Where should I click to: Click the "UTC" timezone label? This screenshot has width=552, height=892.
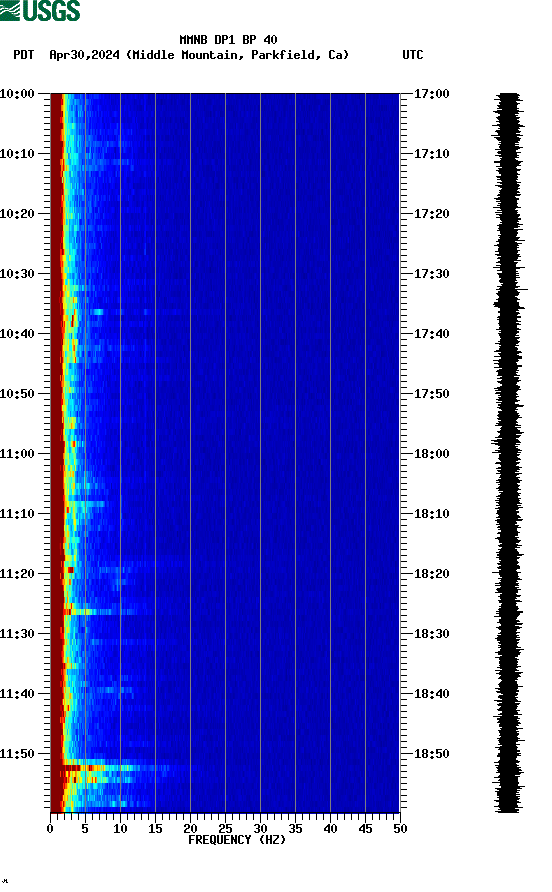413,55
